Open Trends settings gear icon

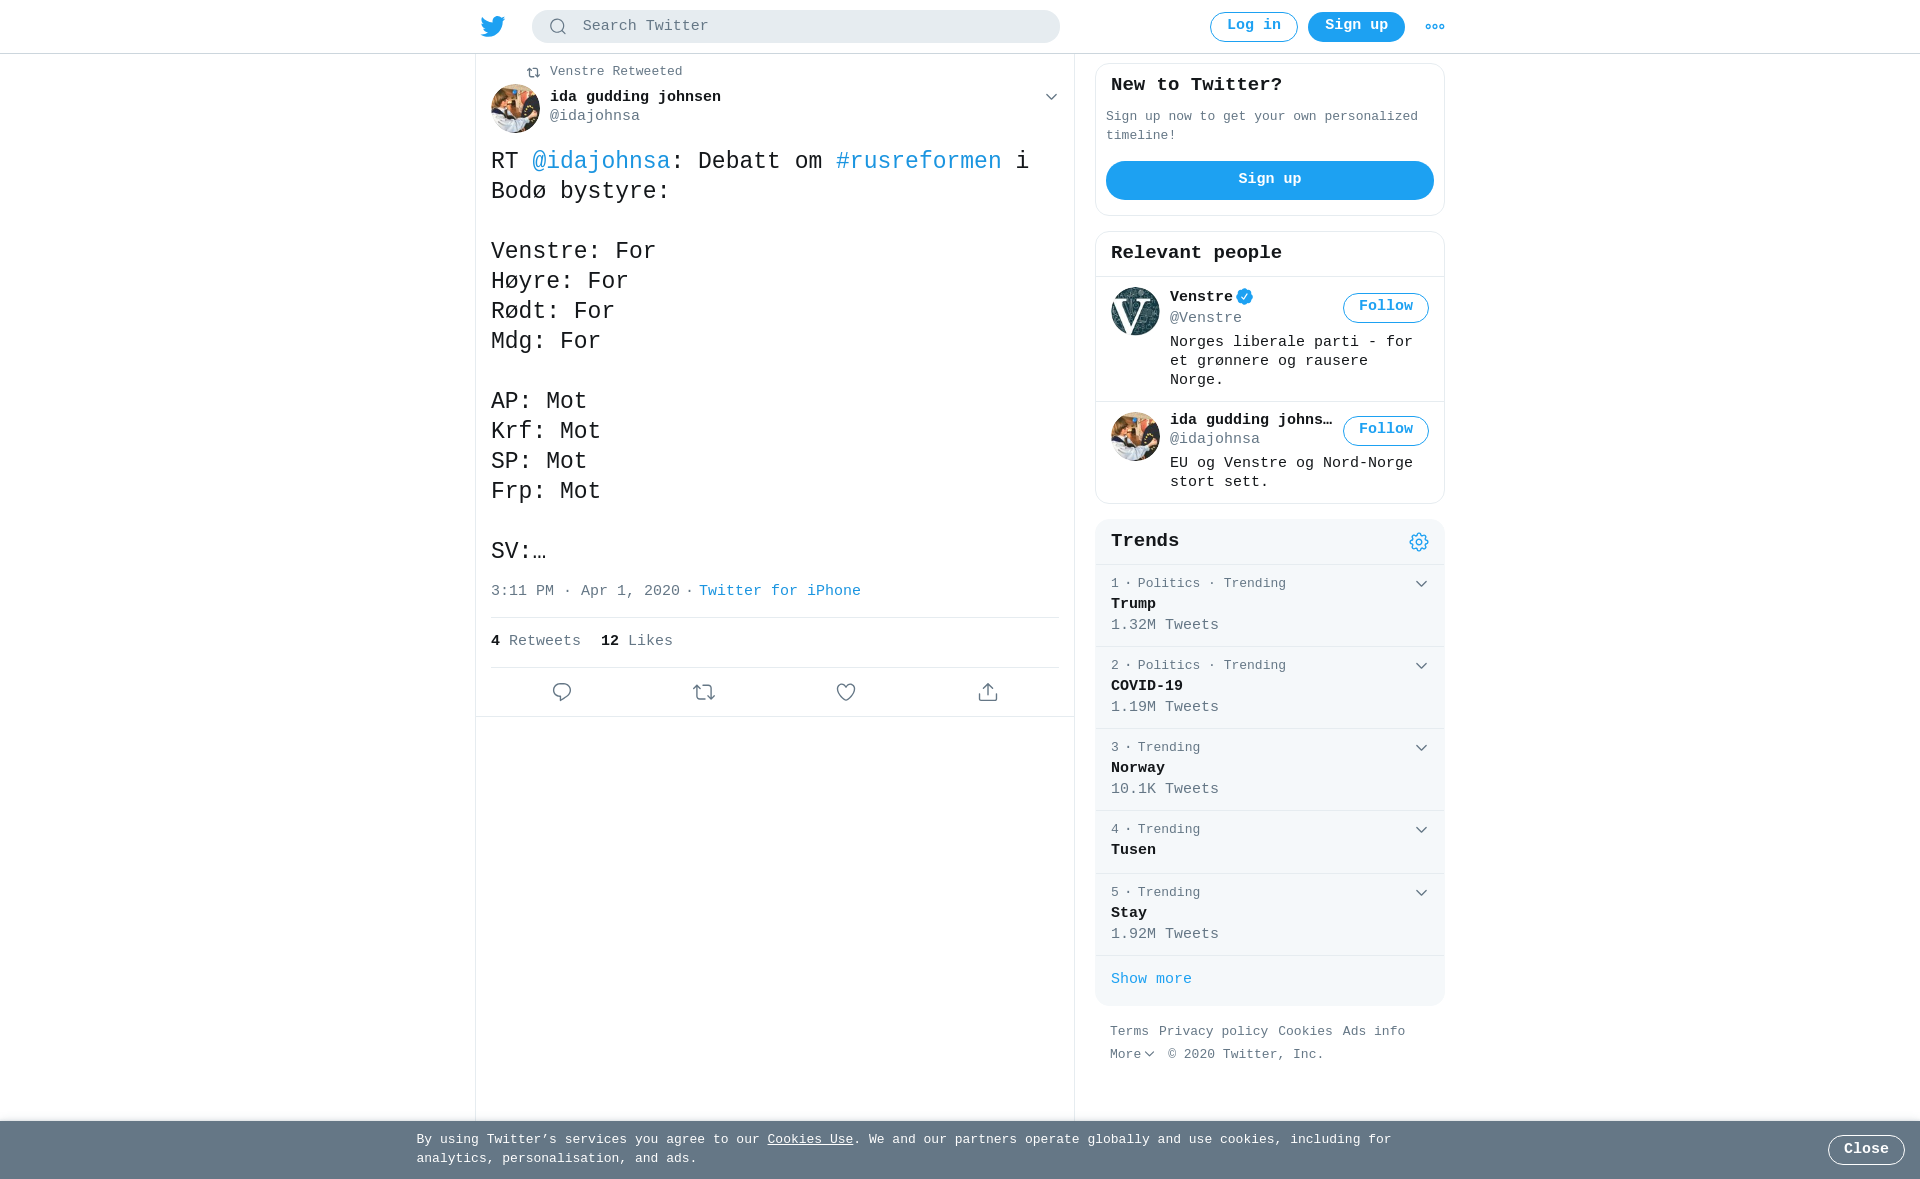click(x=1419, y=542)
